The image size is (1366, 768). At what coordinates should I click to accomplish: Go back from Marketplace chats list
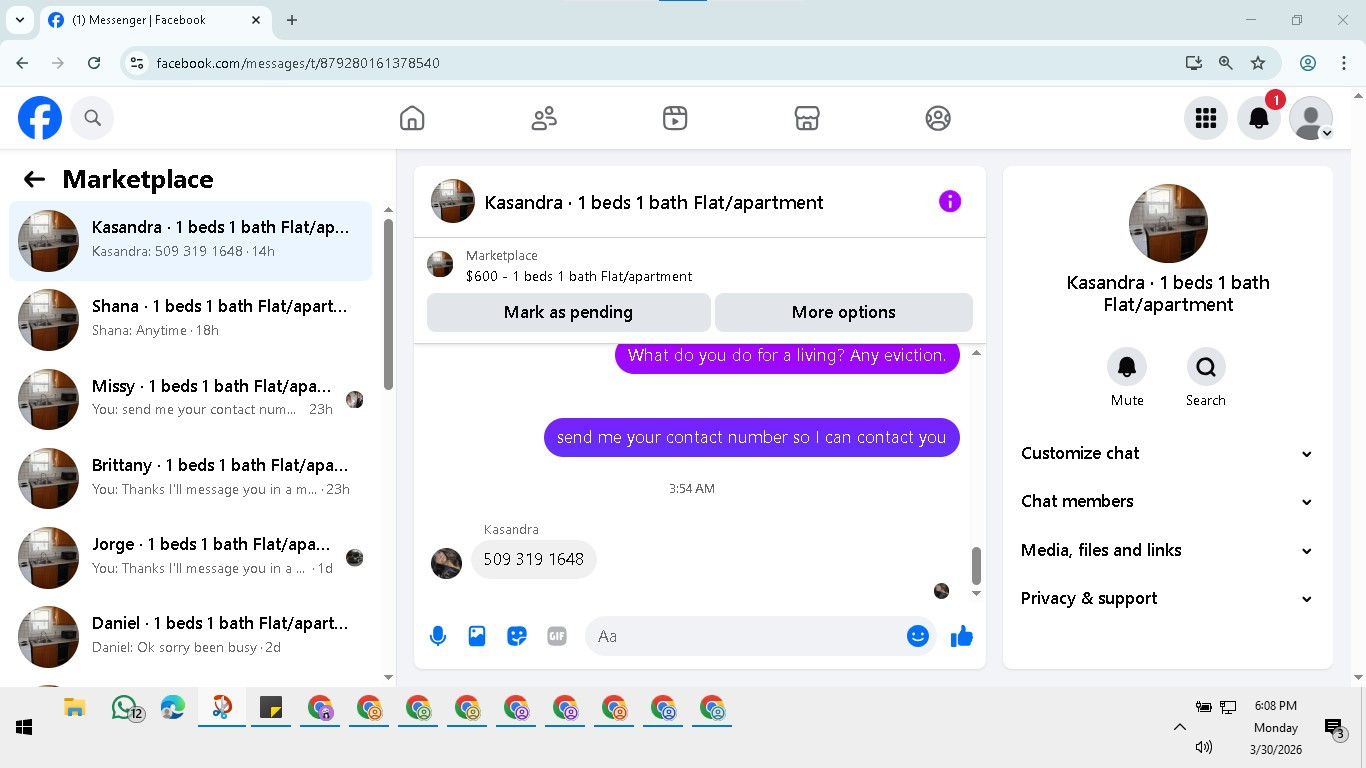34,179
